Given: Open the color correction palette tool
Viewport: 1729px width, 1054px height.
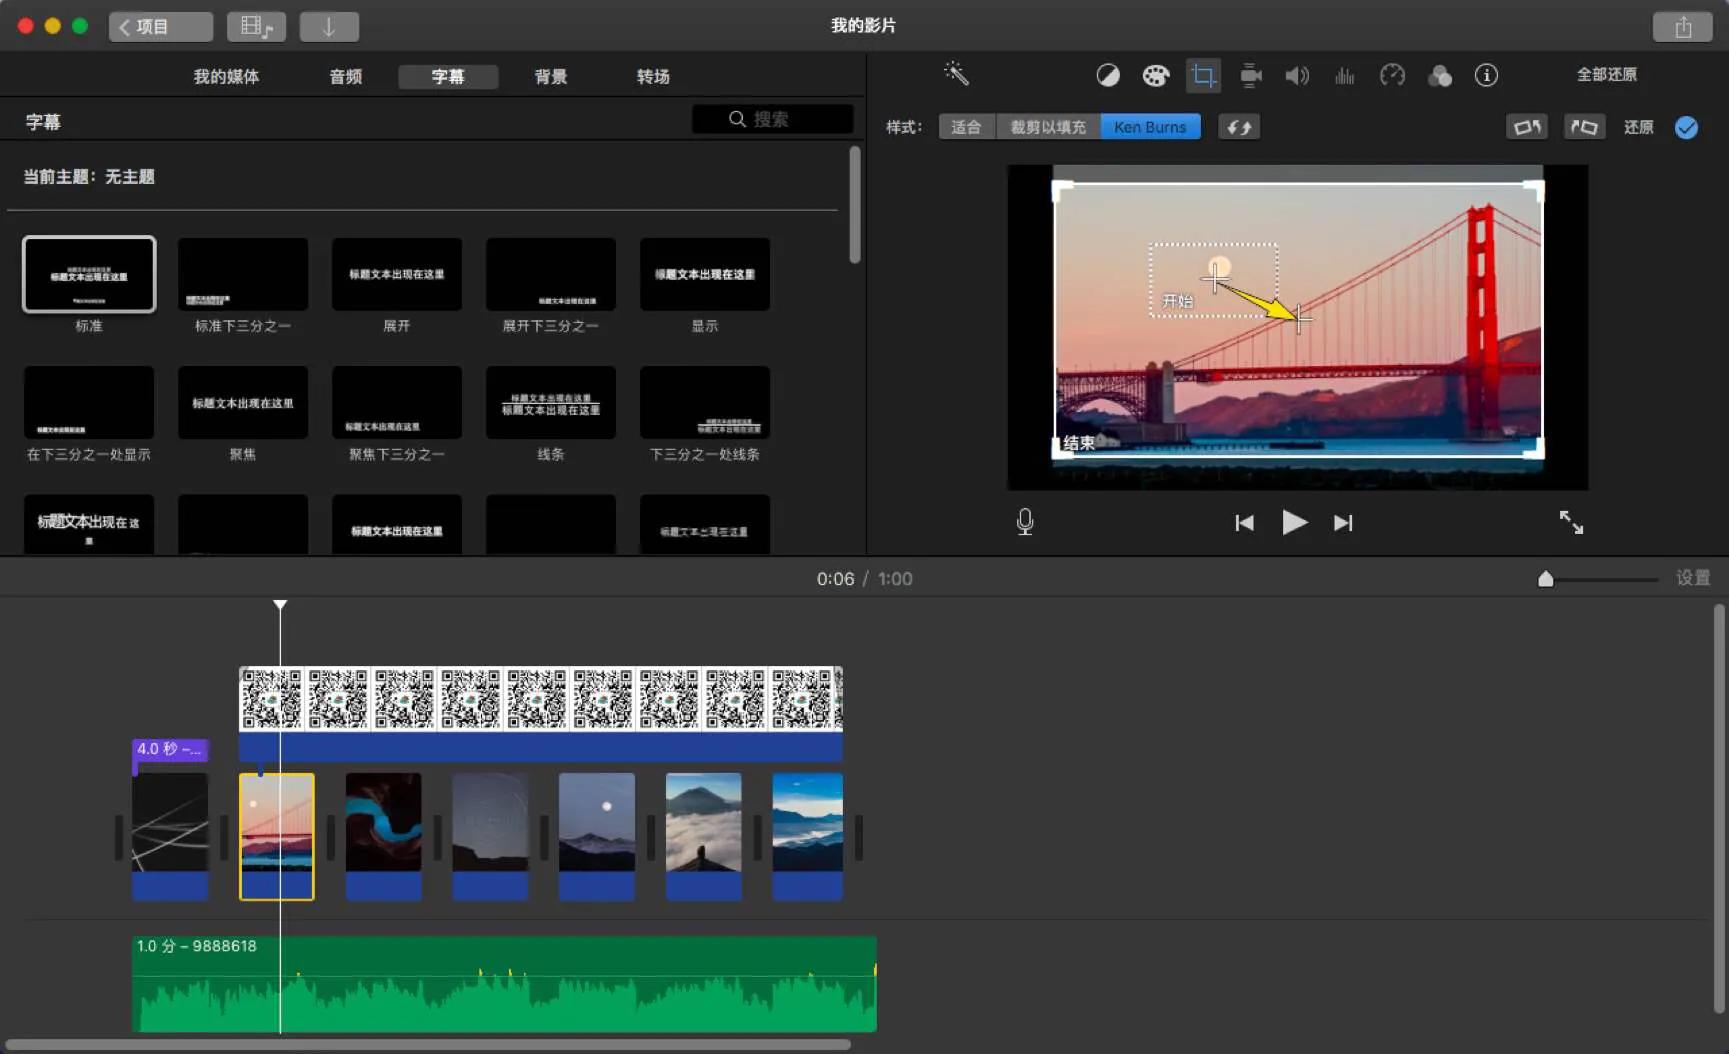Looking at the screenshot, I should click(x=1155, y=76).
